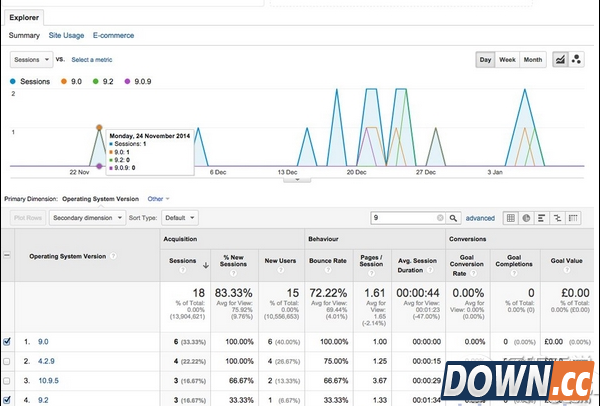The image size is (600, 406).
Task: Select the comparison view icon
Action: pos(555,217)
